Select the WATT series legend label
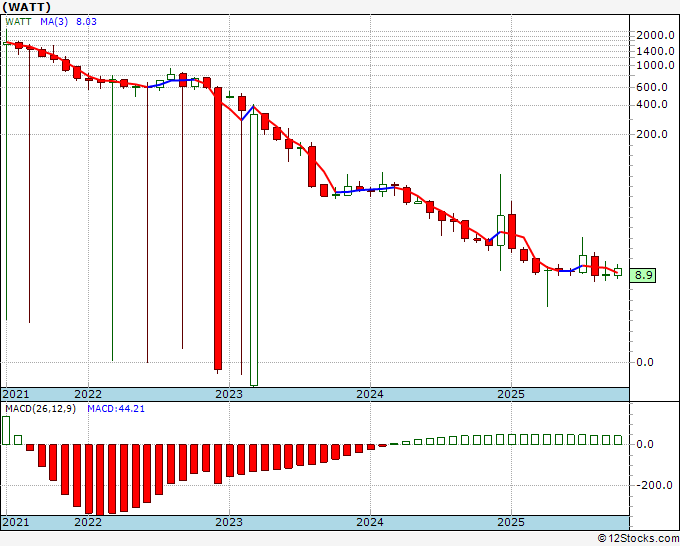Viewport: 680px width, 546px height. (x=18, y=22)
